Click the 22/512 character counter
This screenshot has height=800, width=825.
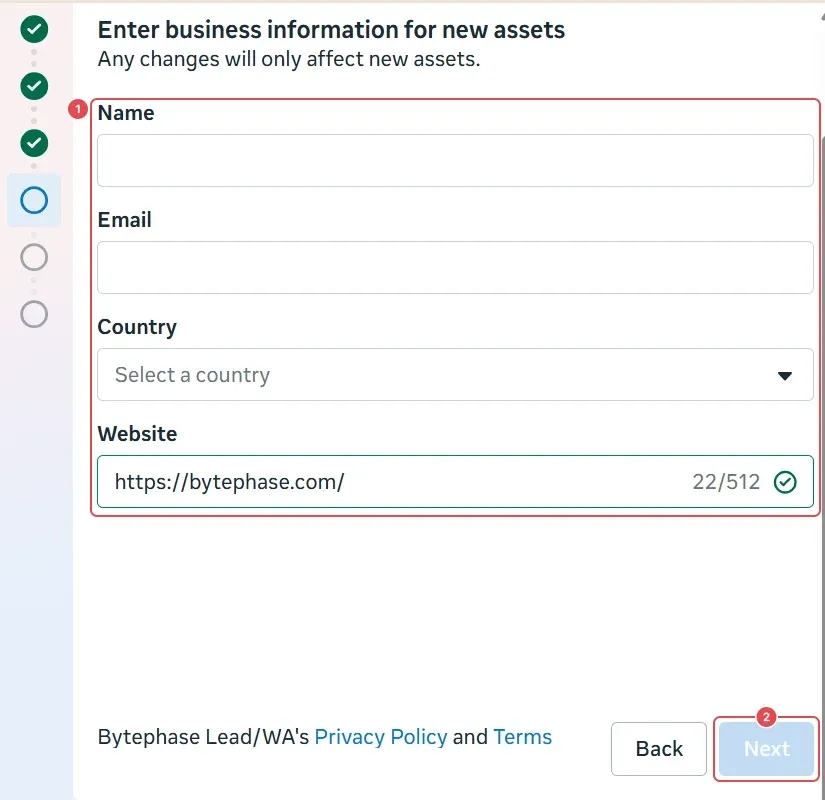726,482
